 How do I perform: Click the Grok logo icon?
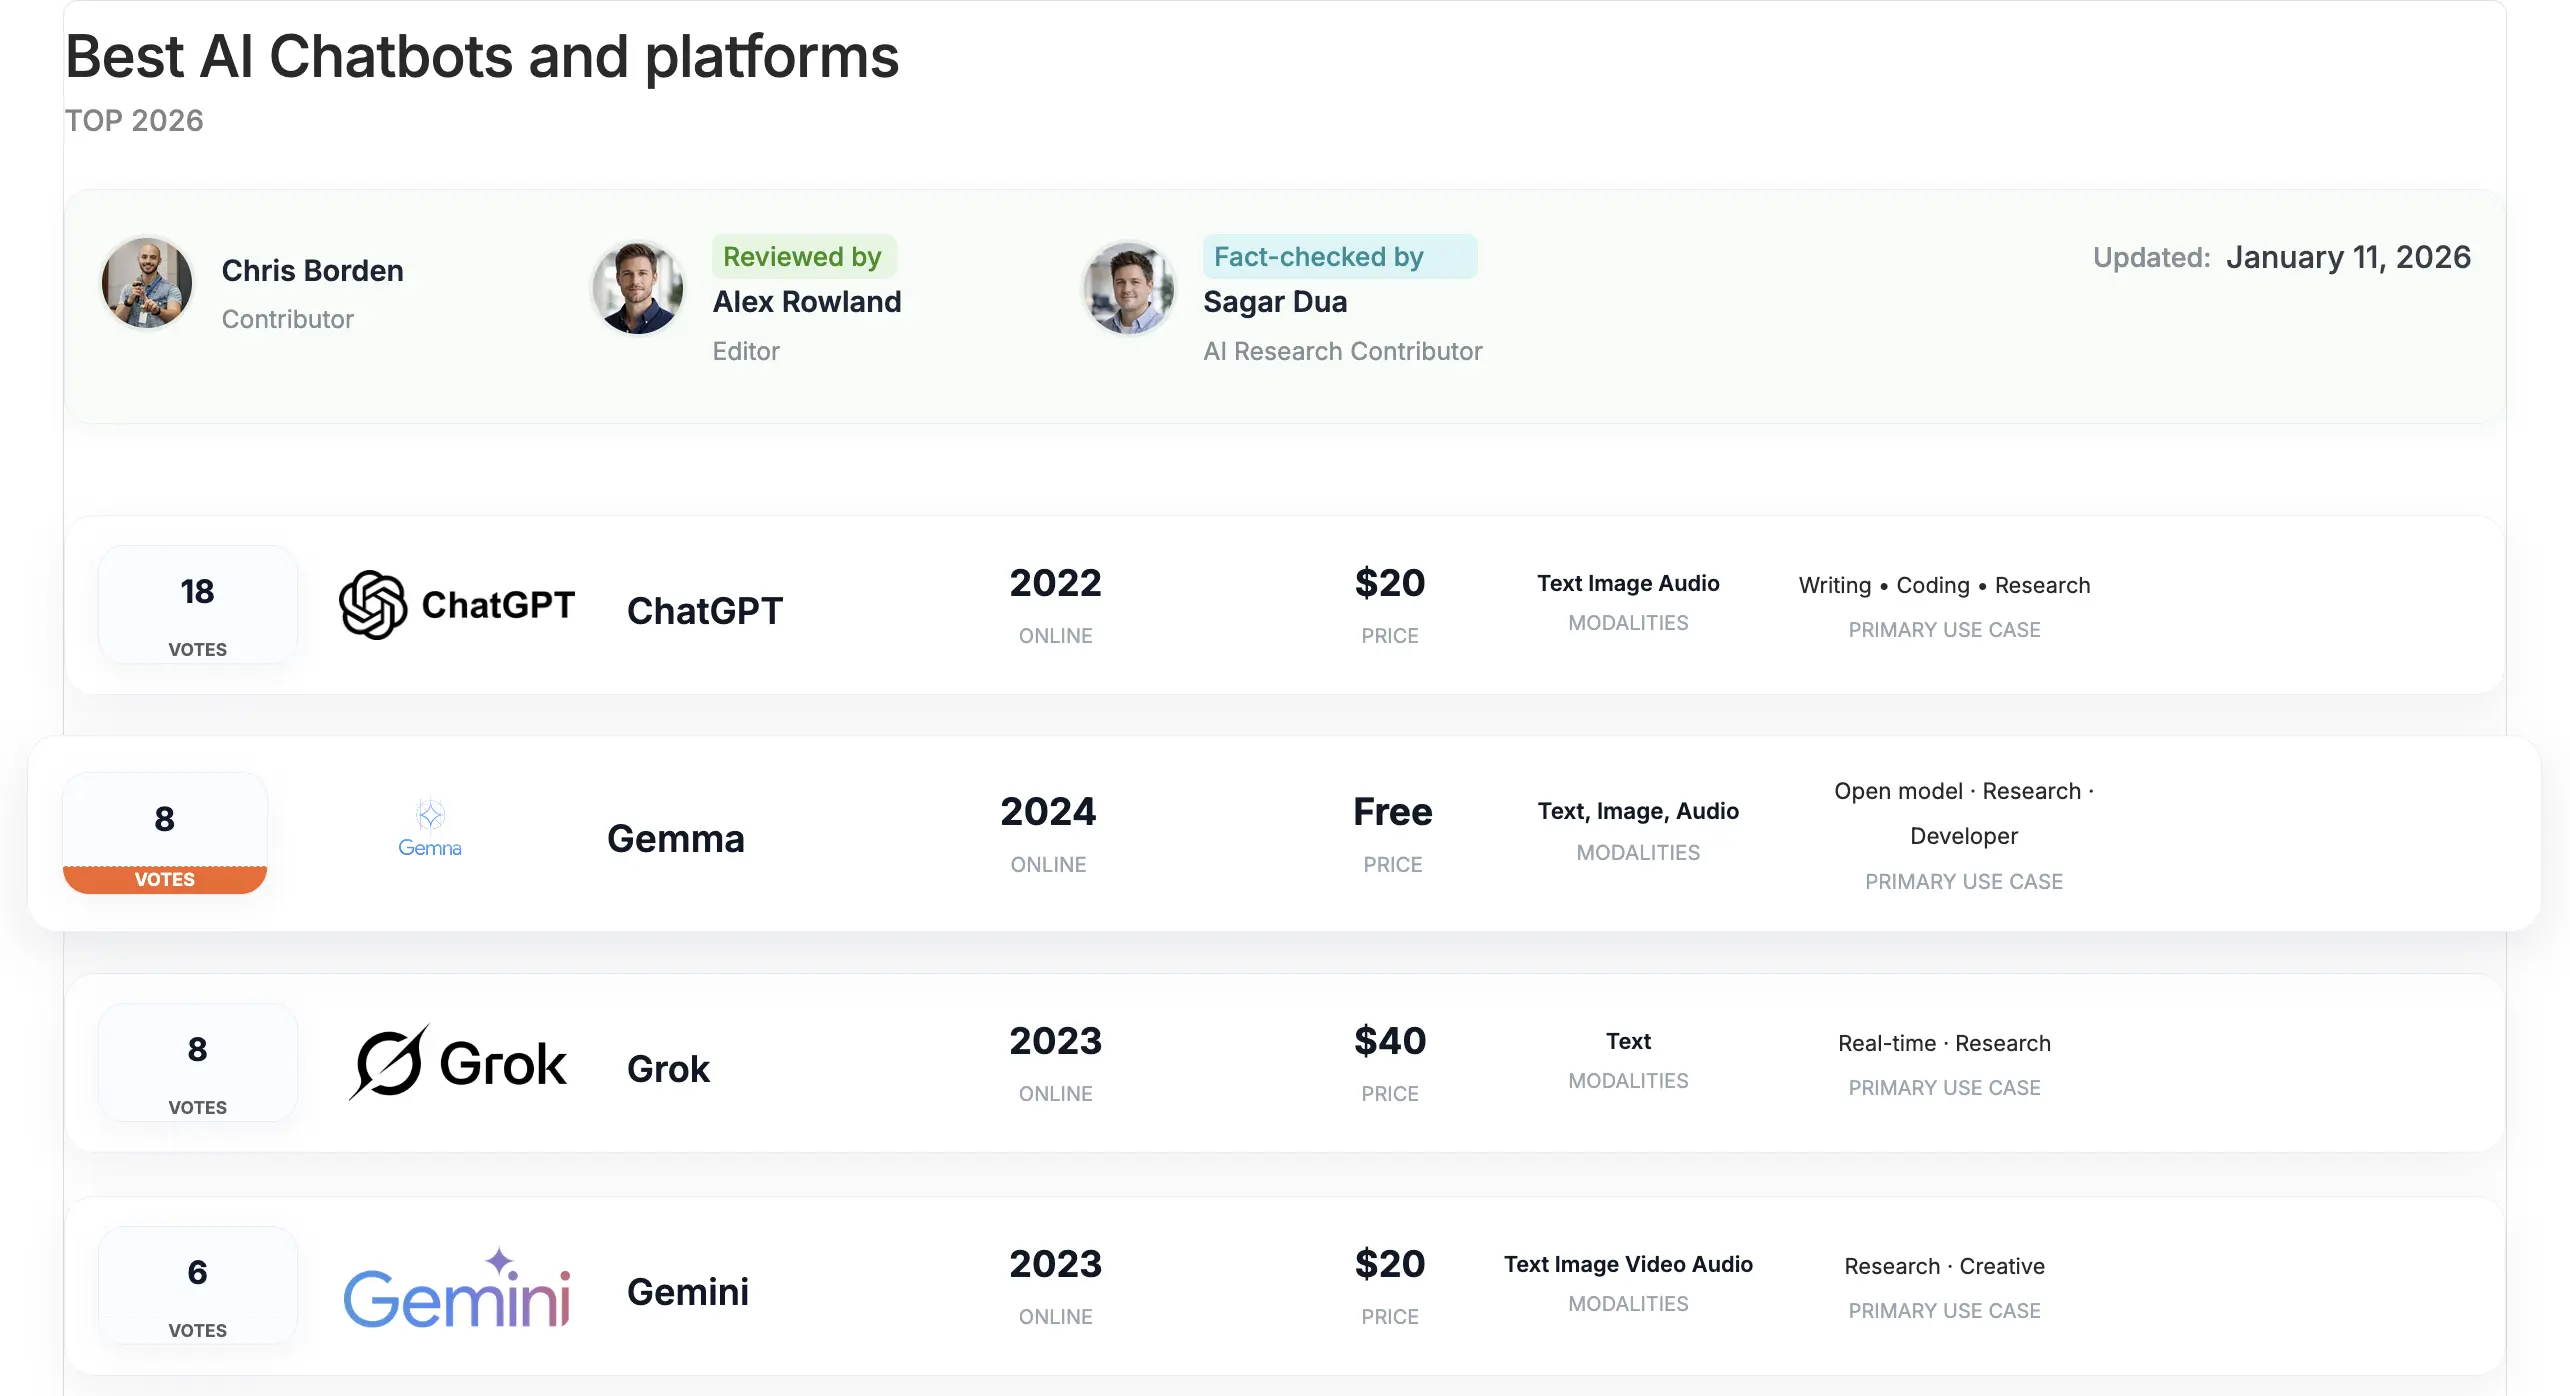tap(390, 1063)
